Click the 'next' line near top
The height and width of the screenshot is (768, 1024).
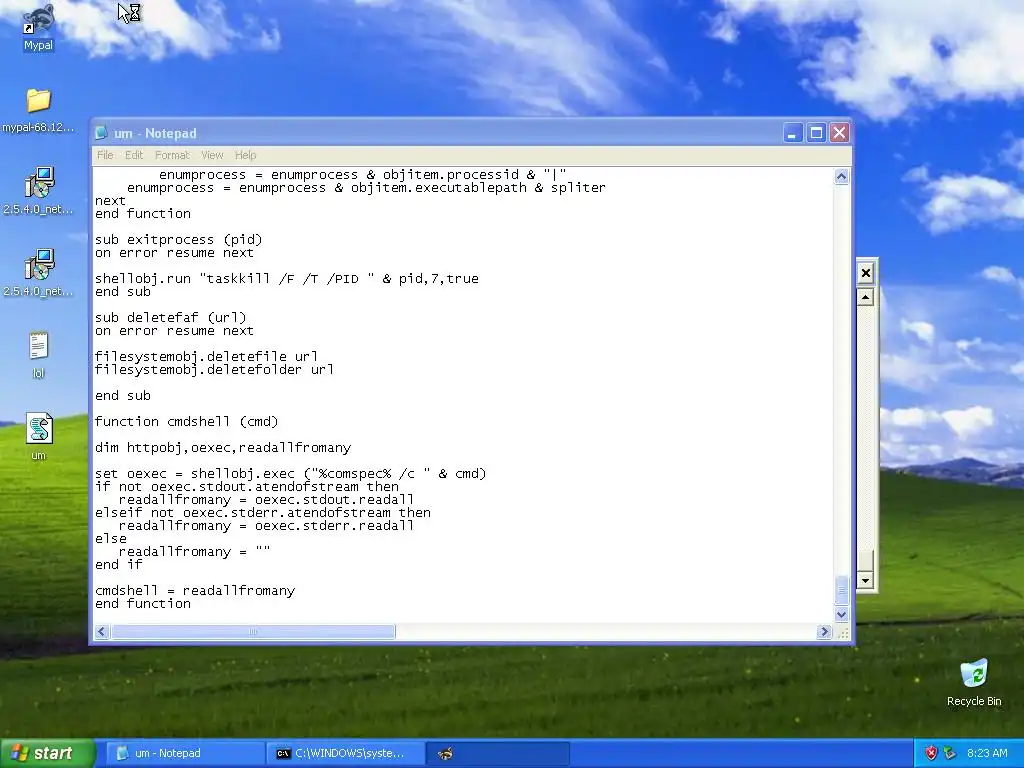pos(110,200)
